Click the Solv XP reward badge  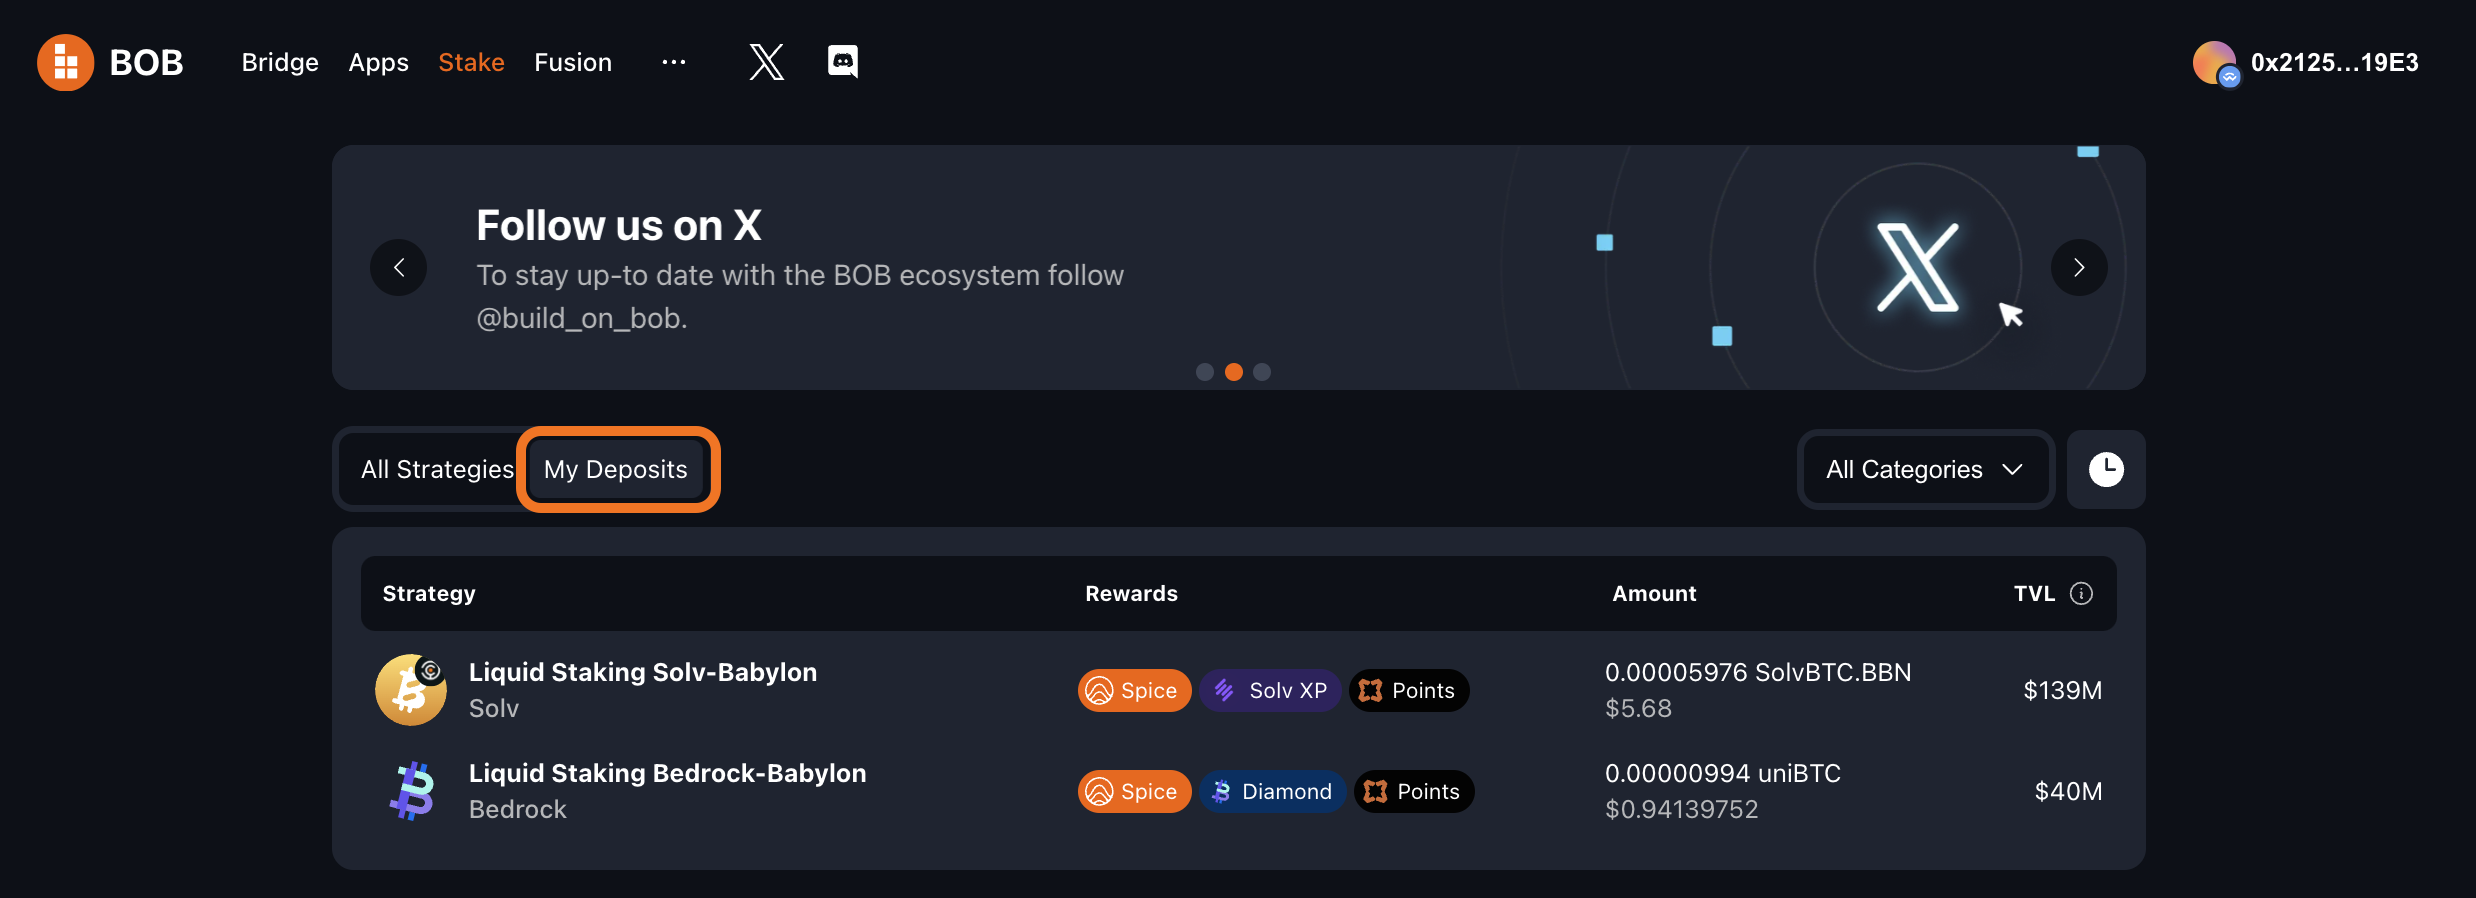(1270, 690)
